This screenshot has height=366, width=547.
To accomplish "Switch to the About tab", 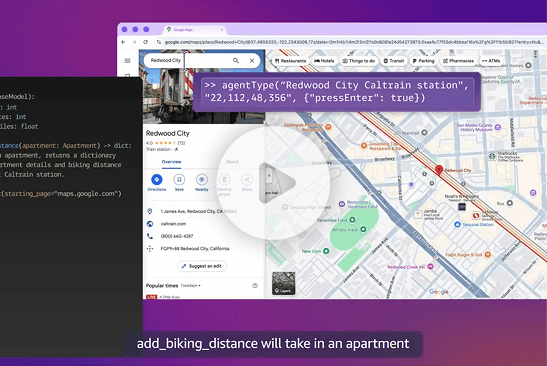I will pos(232,162).
